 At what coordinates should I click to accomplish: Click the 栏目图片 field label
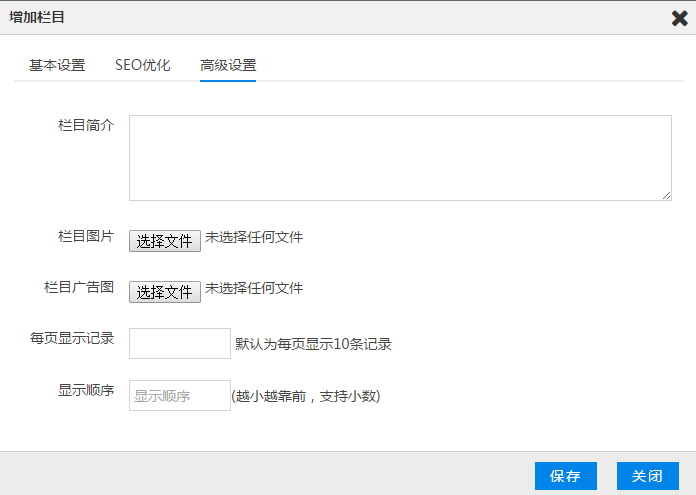86,237
